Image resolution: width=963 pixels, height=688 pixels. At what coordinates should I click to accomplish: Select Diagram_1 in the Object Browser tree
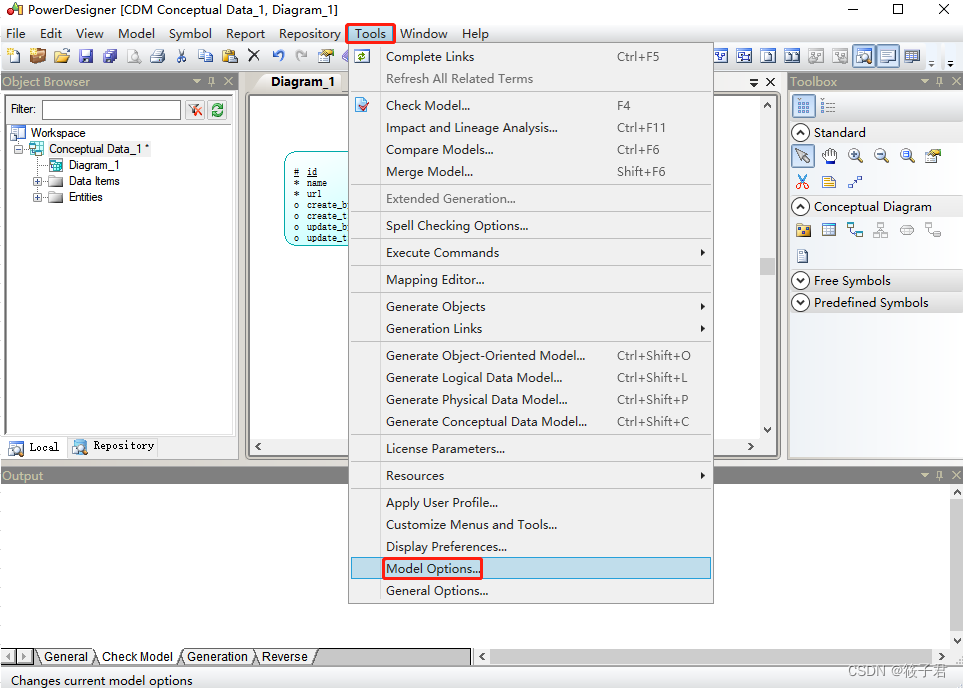(x=93, y=165)
